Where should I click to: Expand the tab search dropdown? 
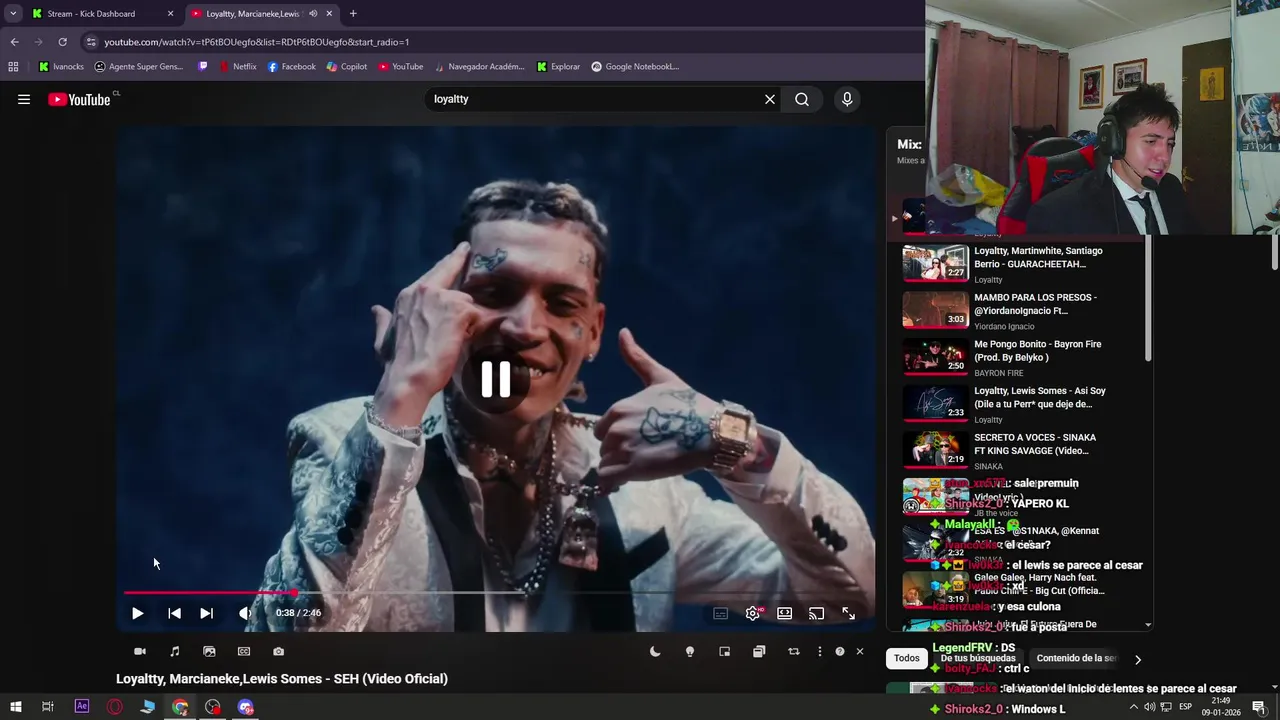coord(13,14)
